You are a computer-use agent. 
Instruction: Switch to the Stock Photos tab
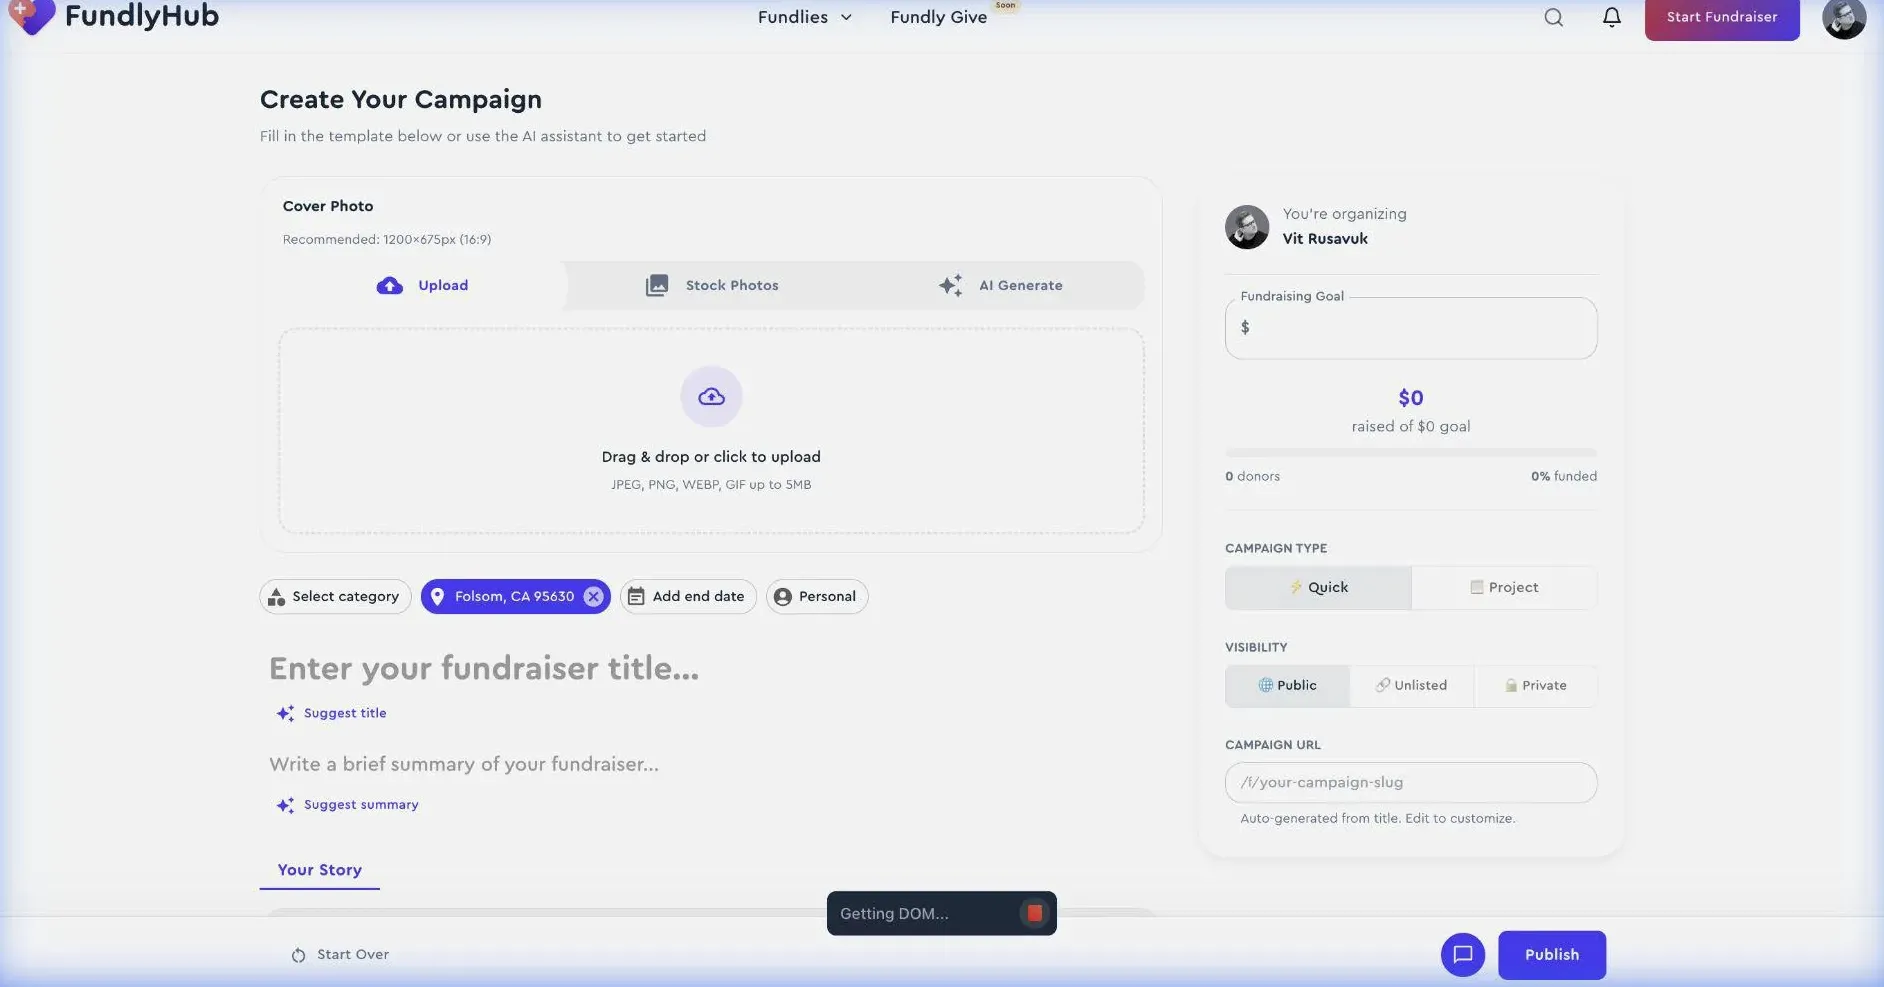(712, 285)
